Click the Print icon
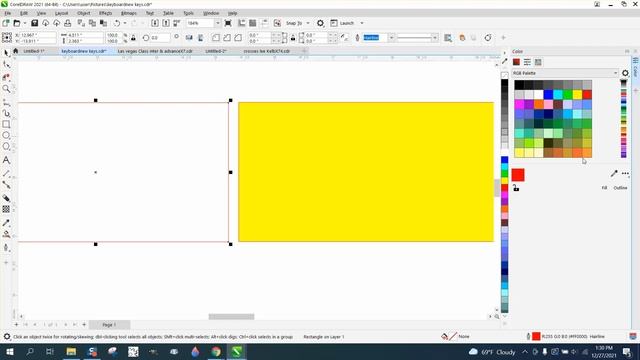 click(x=68, y=23)
